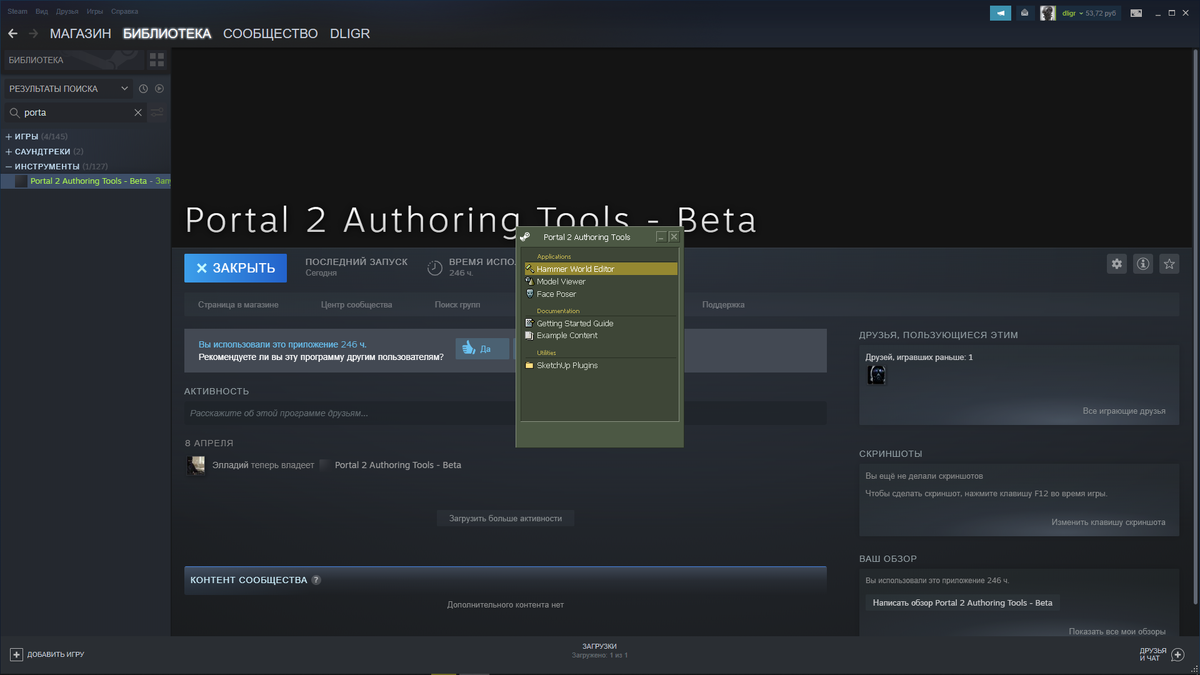Open announcements megaphone button
The width and height of the screenshot is (1200, 675).
click(x=1000, y=13)
